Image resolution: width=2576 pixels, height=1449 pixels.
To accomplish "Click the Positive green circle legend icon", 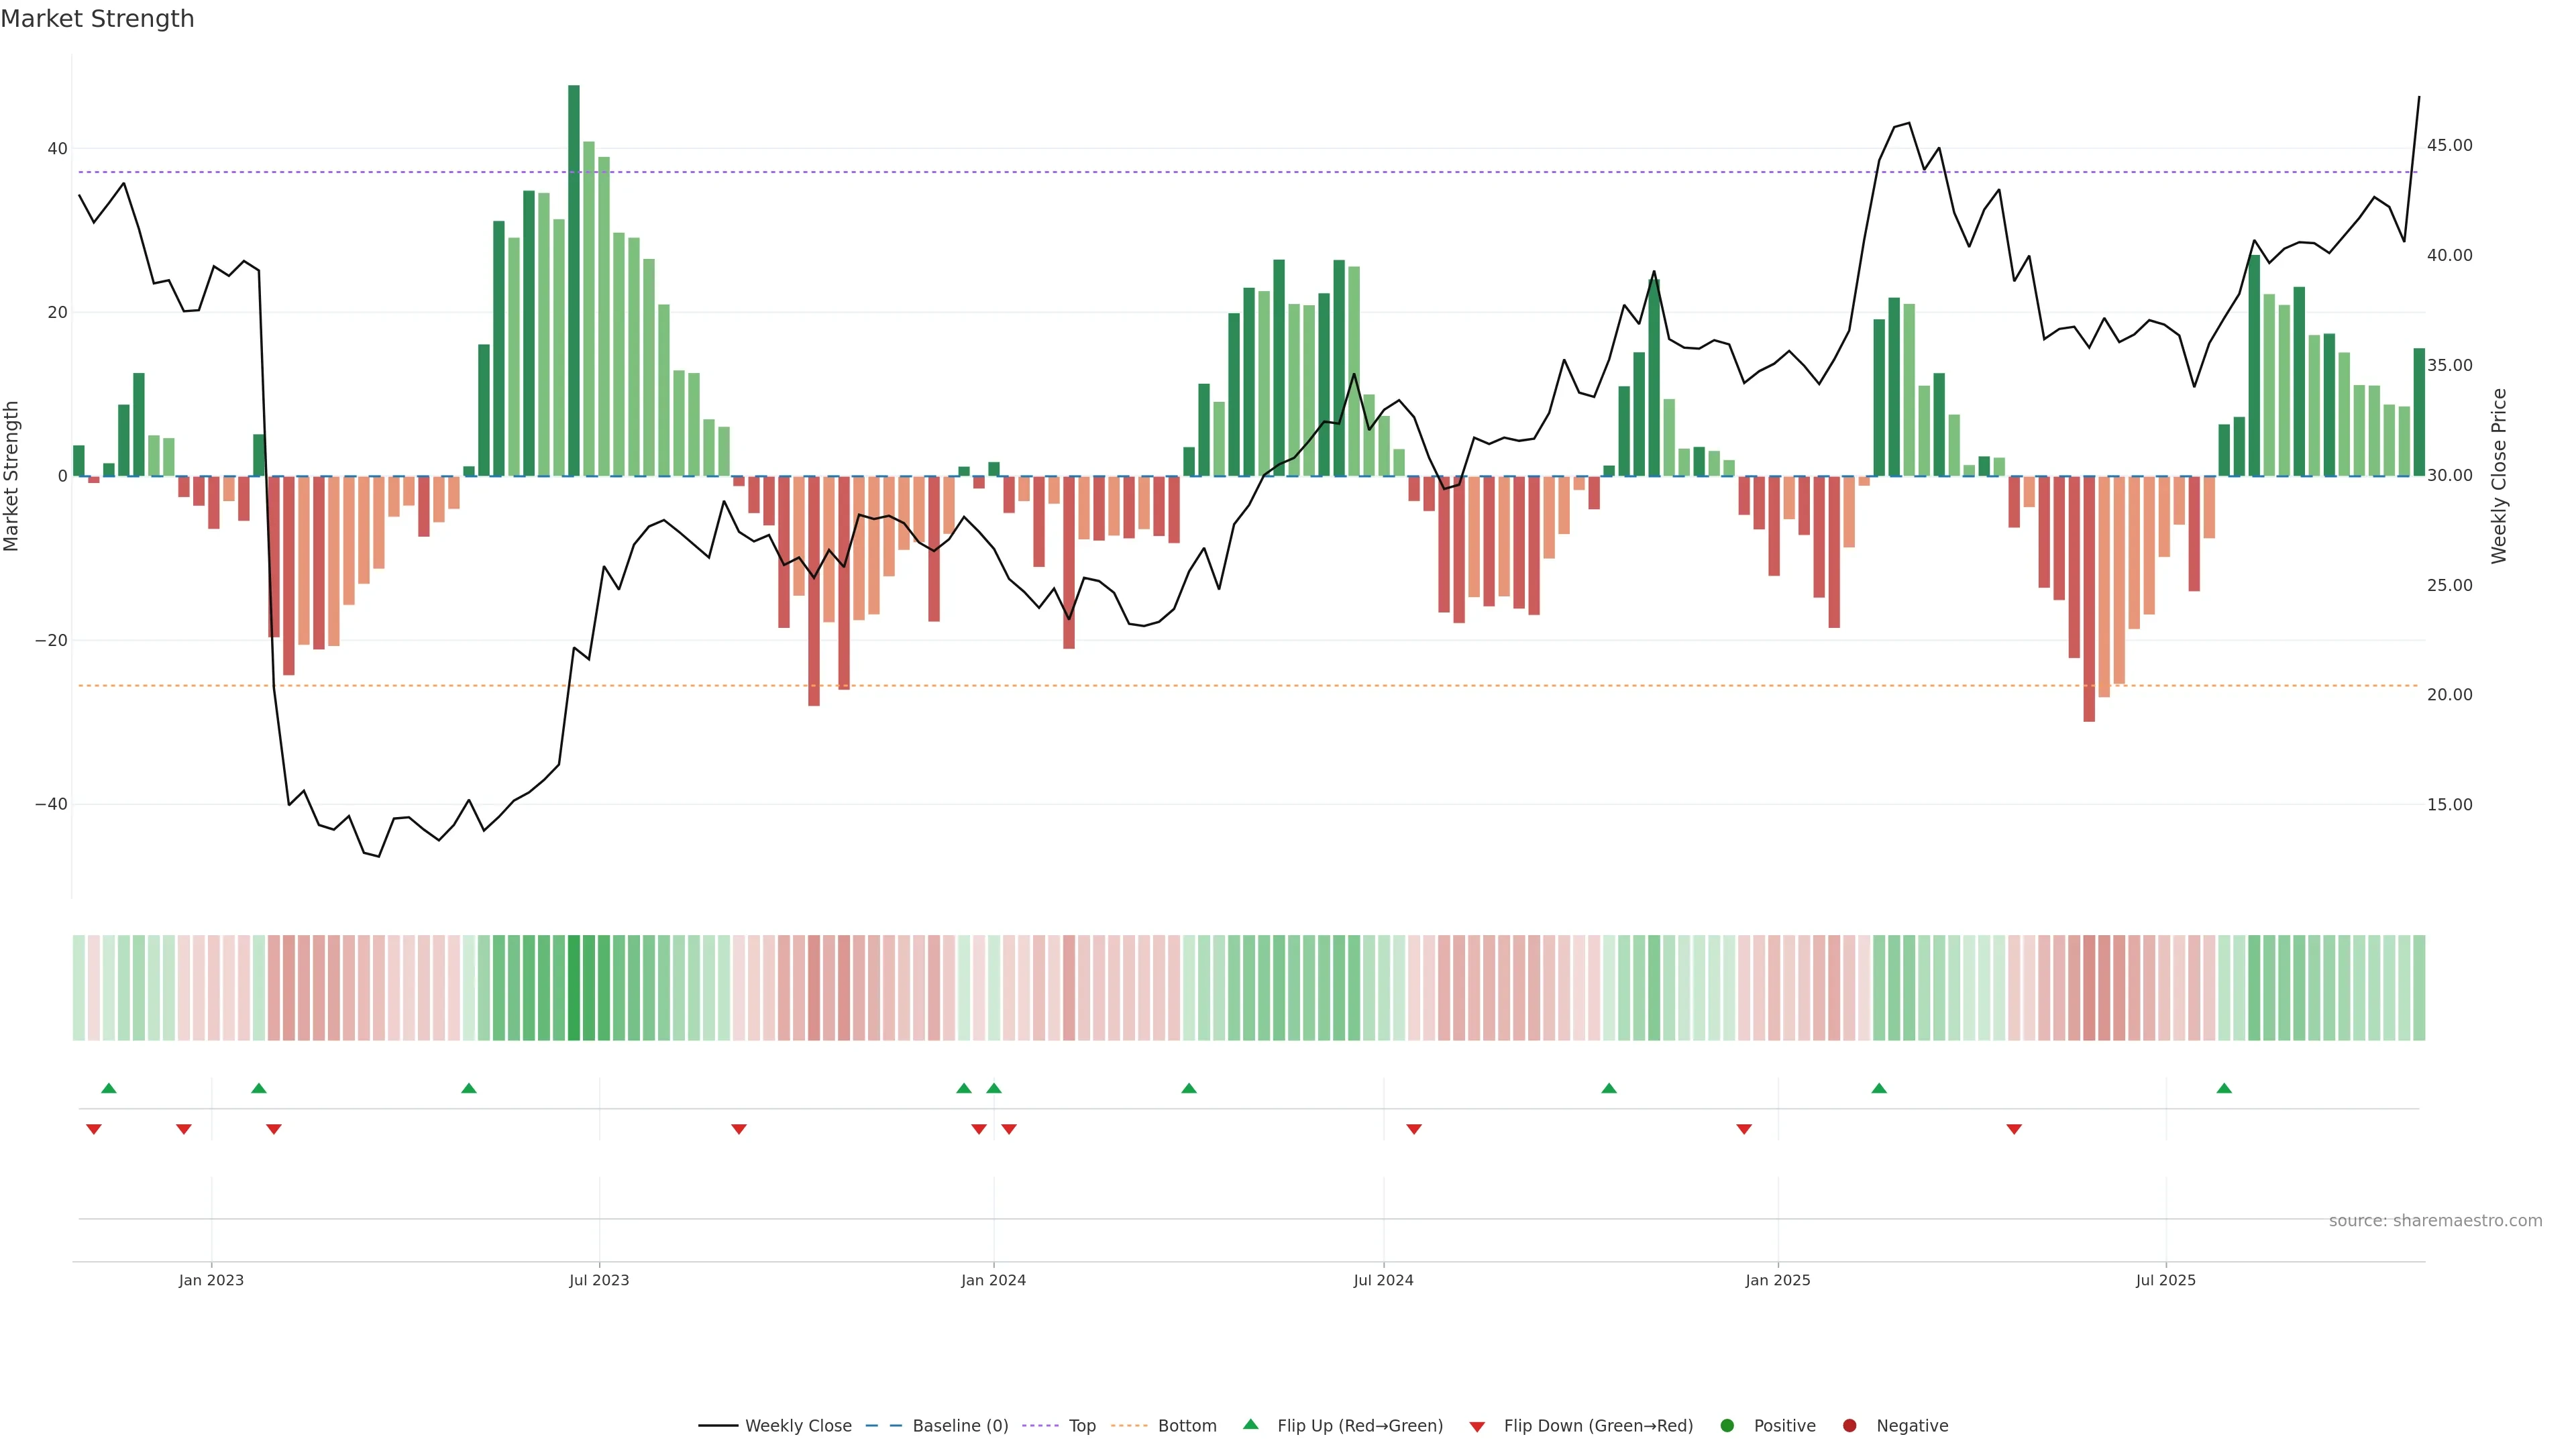I will click(x=1727, y=1425).
